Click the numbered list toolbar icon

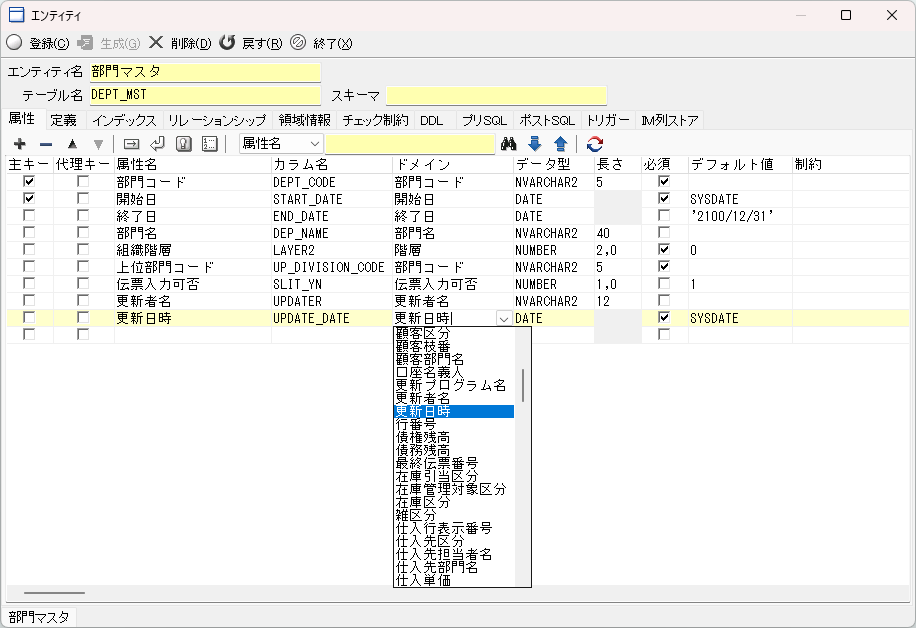(210, 144)
